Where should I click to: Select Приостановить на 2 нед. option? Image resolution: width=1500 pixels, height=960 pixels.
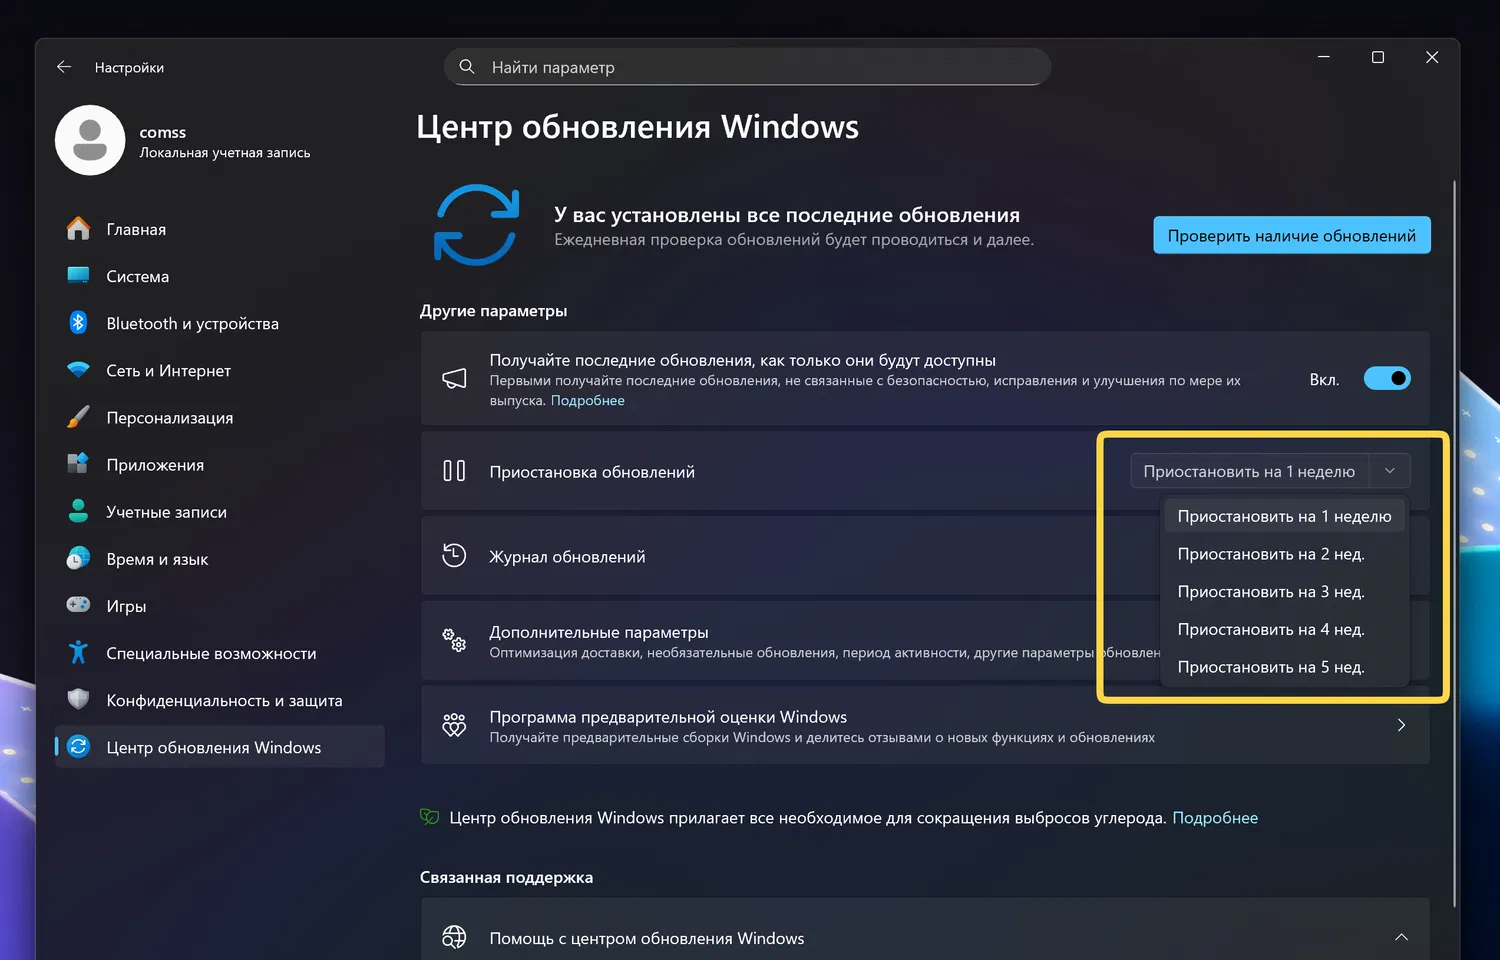[x=1270, y=554]
